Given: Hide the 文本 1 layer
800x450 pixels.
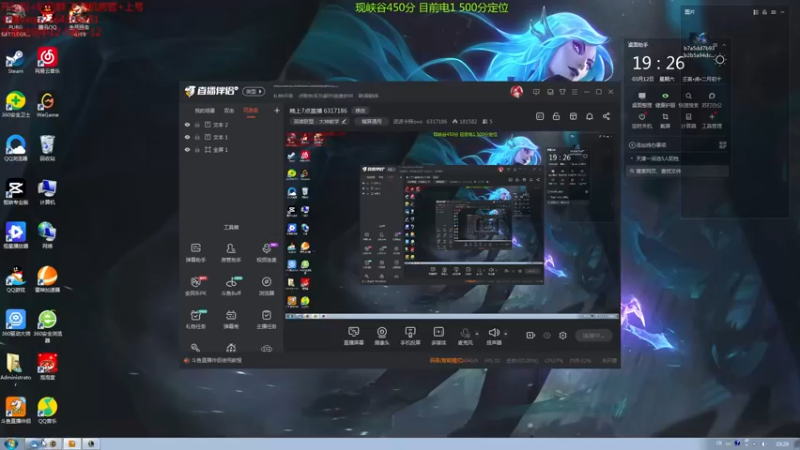Looking at the screenshot, I should click(x=187, y=137).
